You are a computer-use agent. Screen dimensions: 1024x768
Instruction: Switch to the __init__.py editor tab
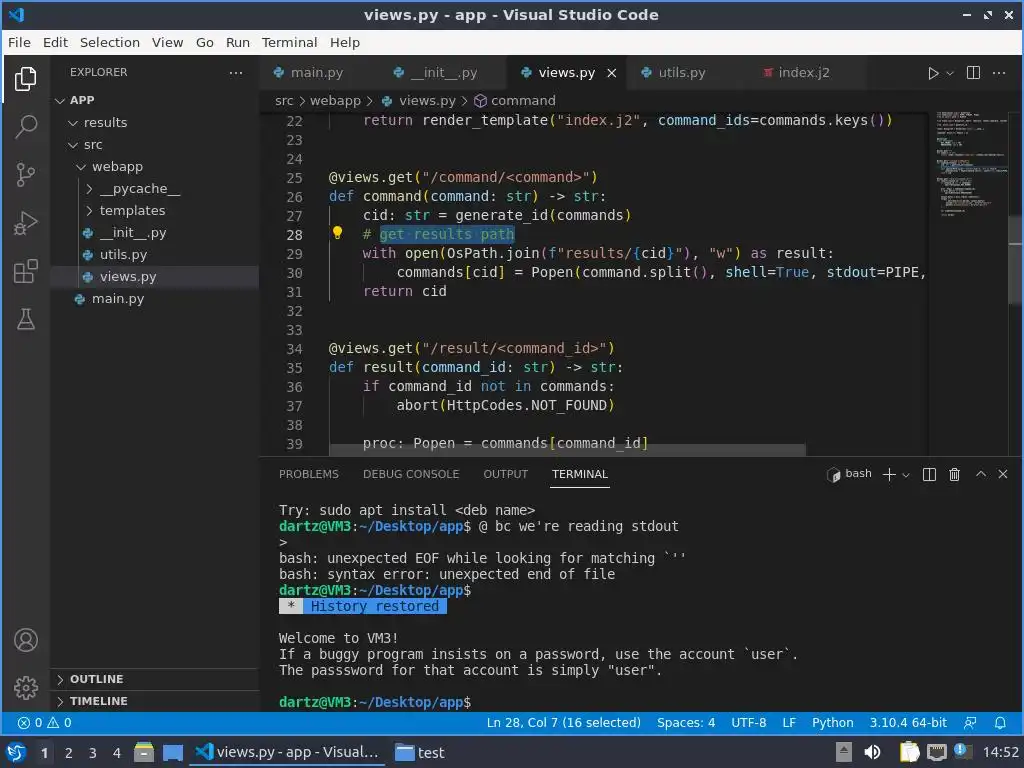click(444, 72)
